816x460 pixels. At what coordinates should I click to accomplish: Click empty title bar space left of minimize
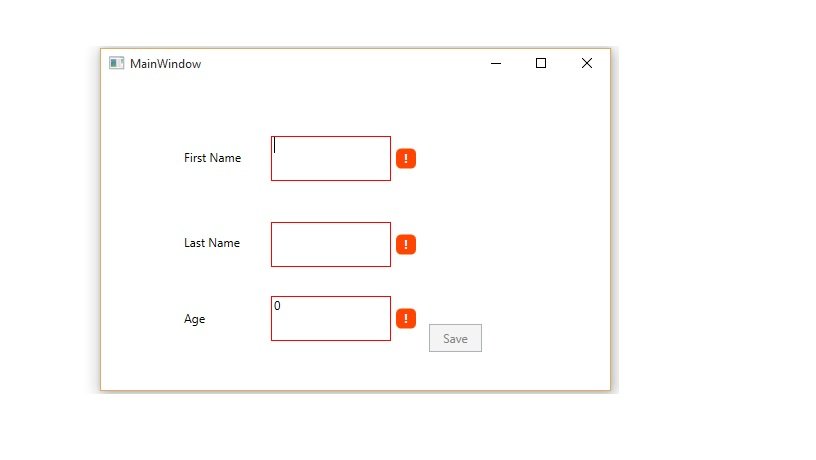click(x=350, y=63)
